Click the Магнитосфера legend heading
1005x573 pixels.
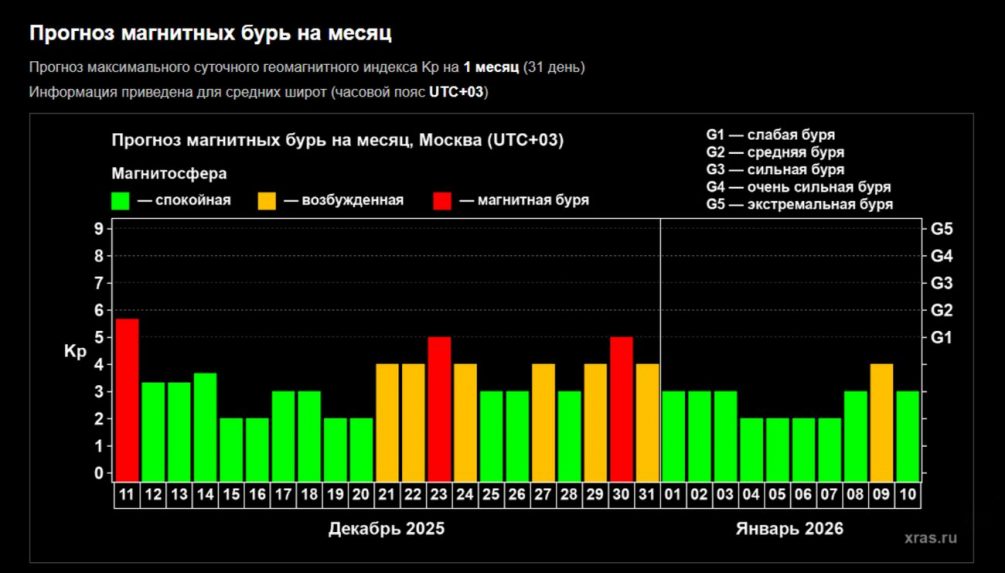coord(169,174)
